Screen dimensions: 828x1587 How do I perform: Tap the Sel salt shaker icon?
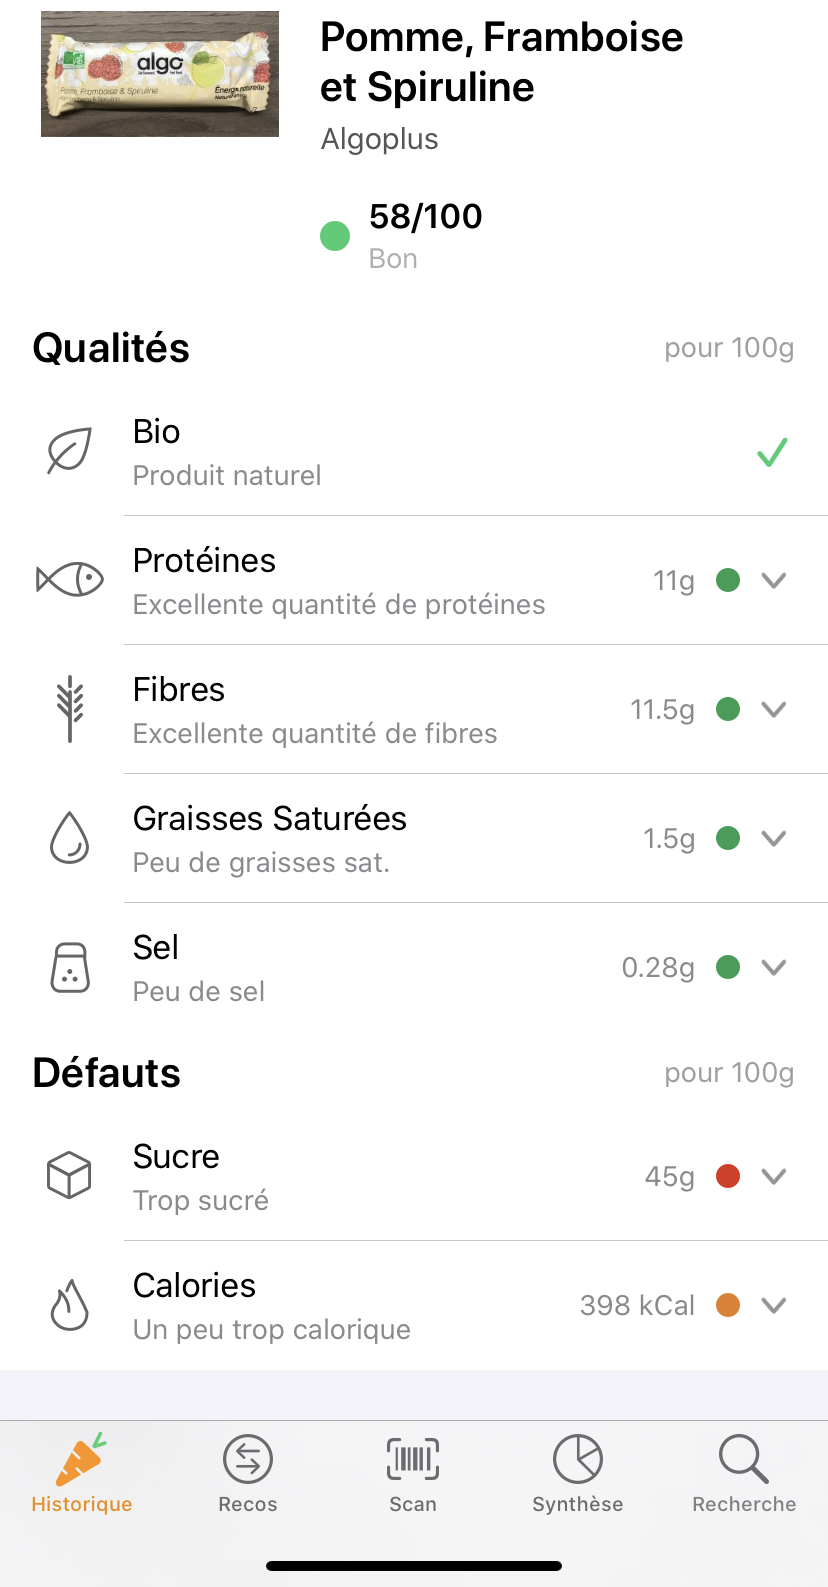70,967
